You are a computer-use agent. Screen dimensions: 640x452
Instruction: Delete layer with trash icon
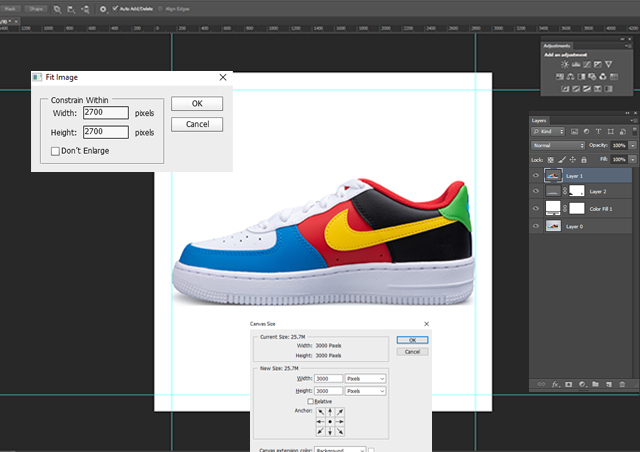(622, 384)
